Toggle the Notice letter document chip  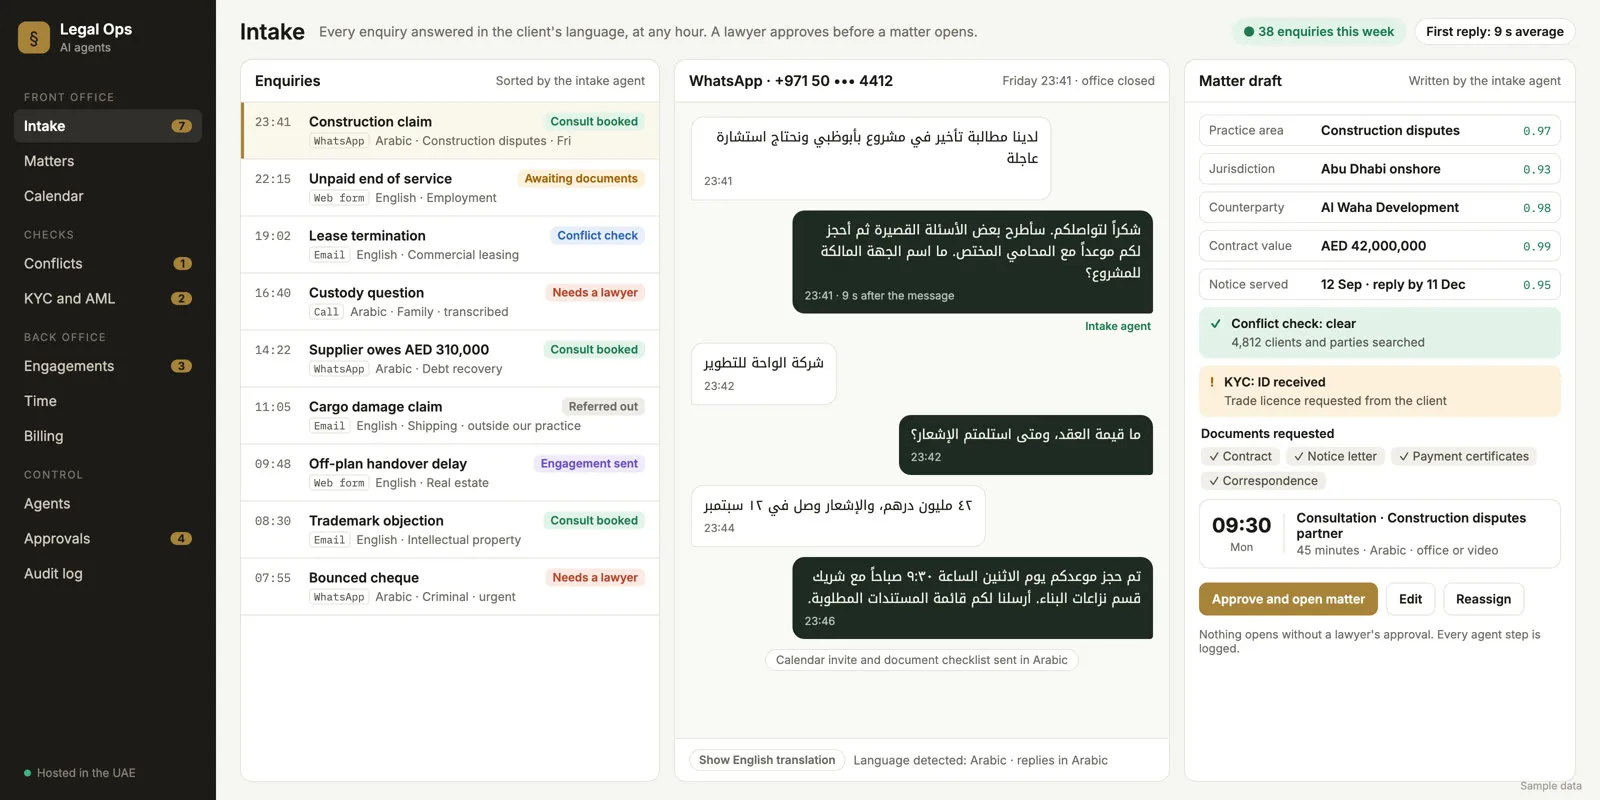1335,457
